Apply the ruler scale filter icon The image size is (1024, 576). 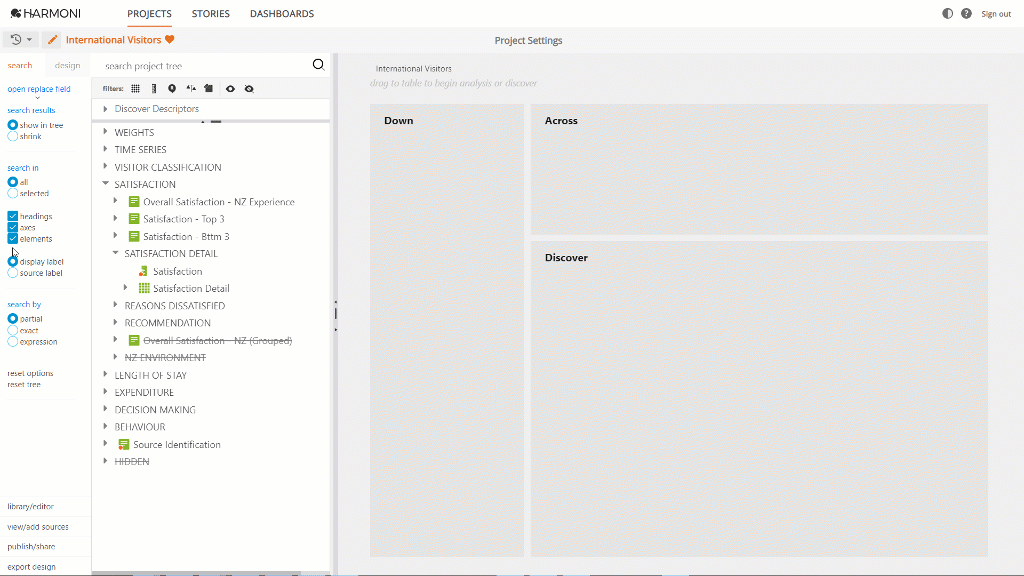[154, 89]
